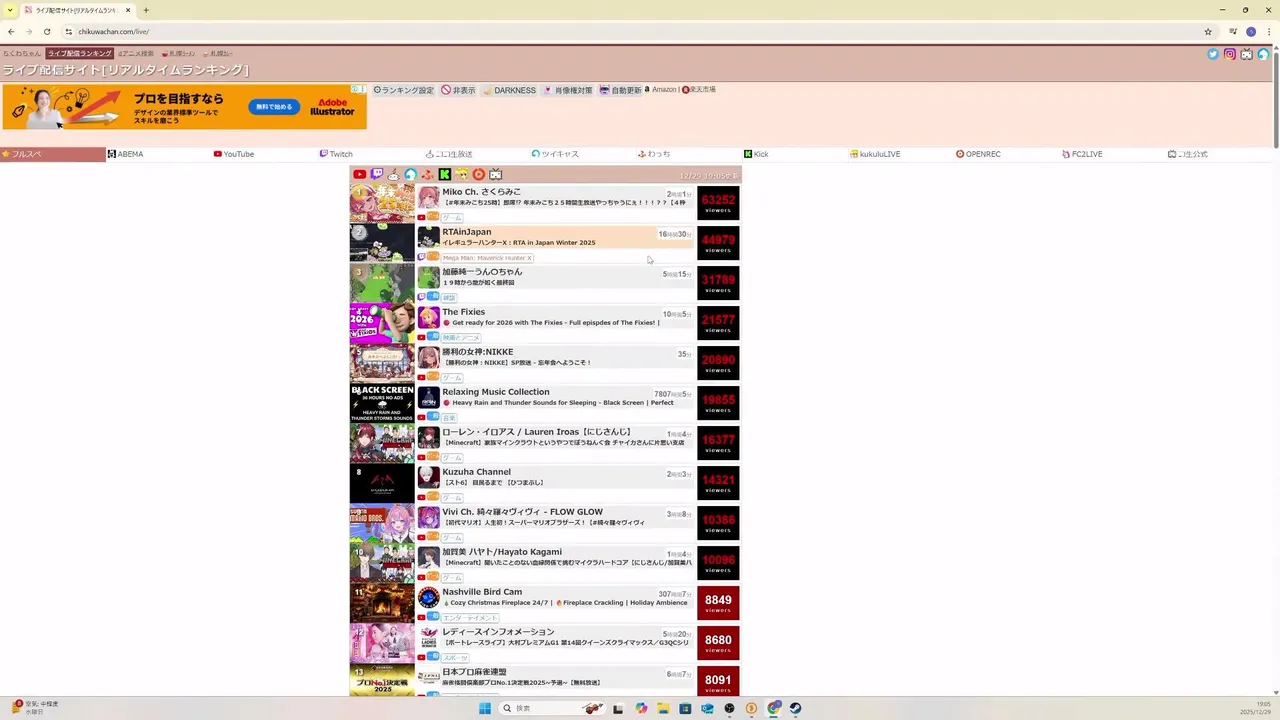1280x720 pixels.
Task: Open the ライブ配信ランキング breadcrumb link
Action: 79,53
